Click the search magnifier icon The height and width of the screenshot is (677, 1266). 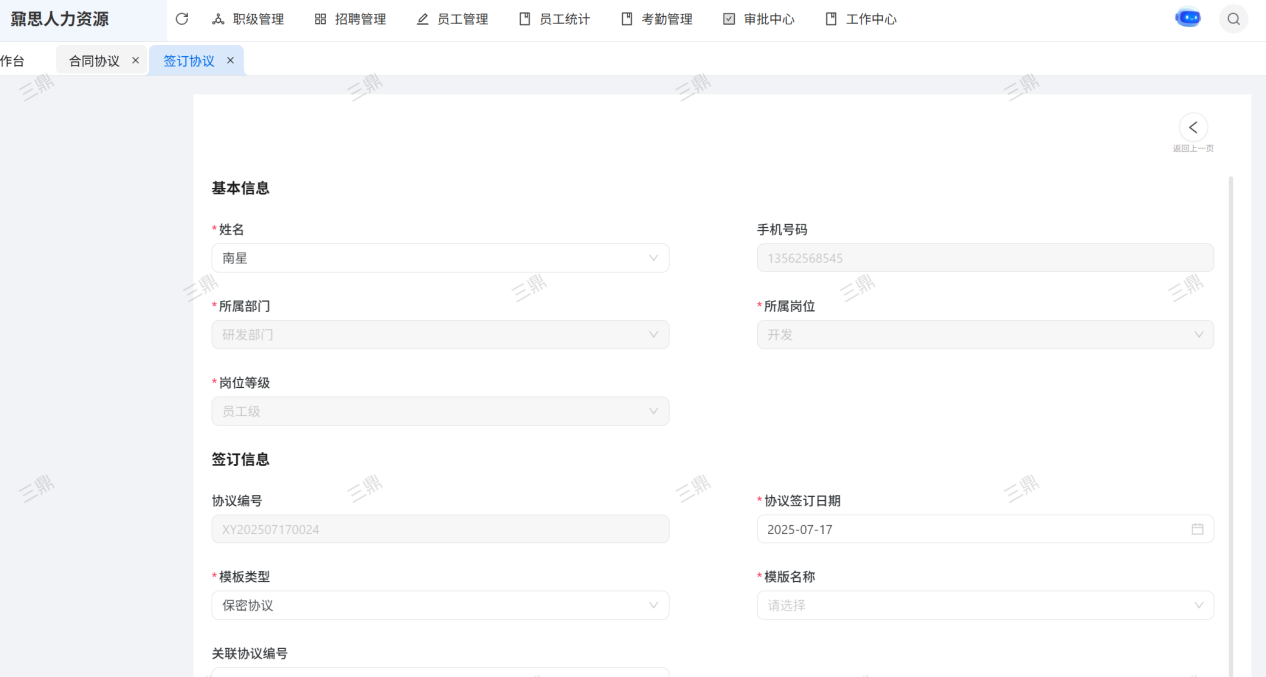1233,19
